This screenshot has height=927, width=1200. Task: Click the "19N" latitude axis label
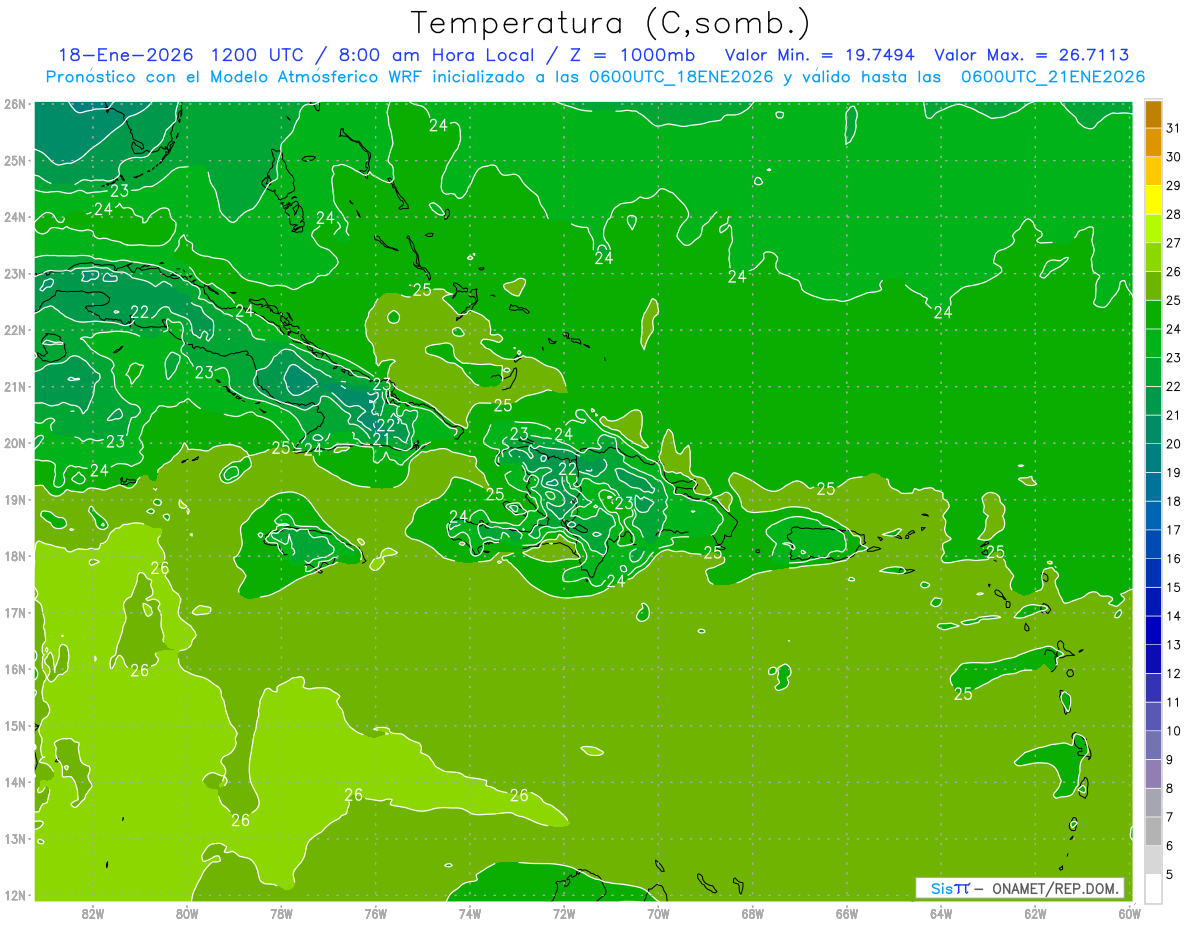pyautogui.click(x=14, y=499)
